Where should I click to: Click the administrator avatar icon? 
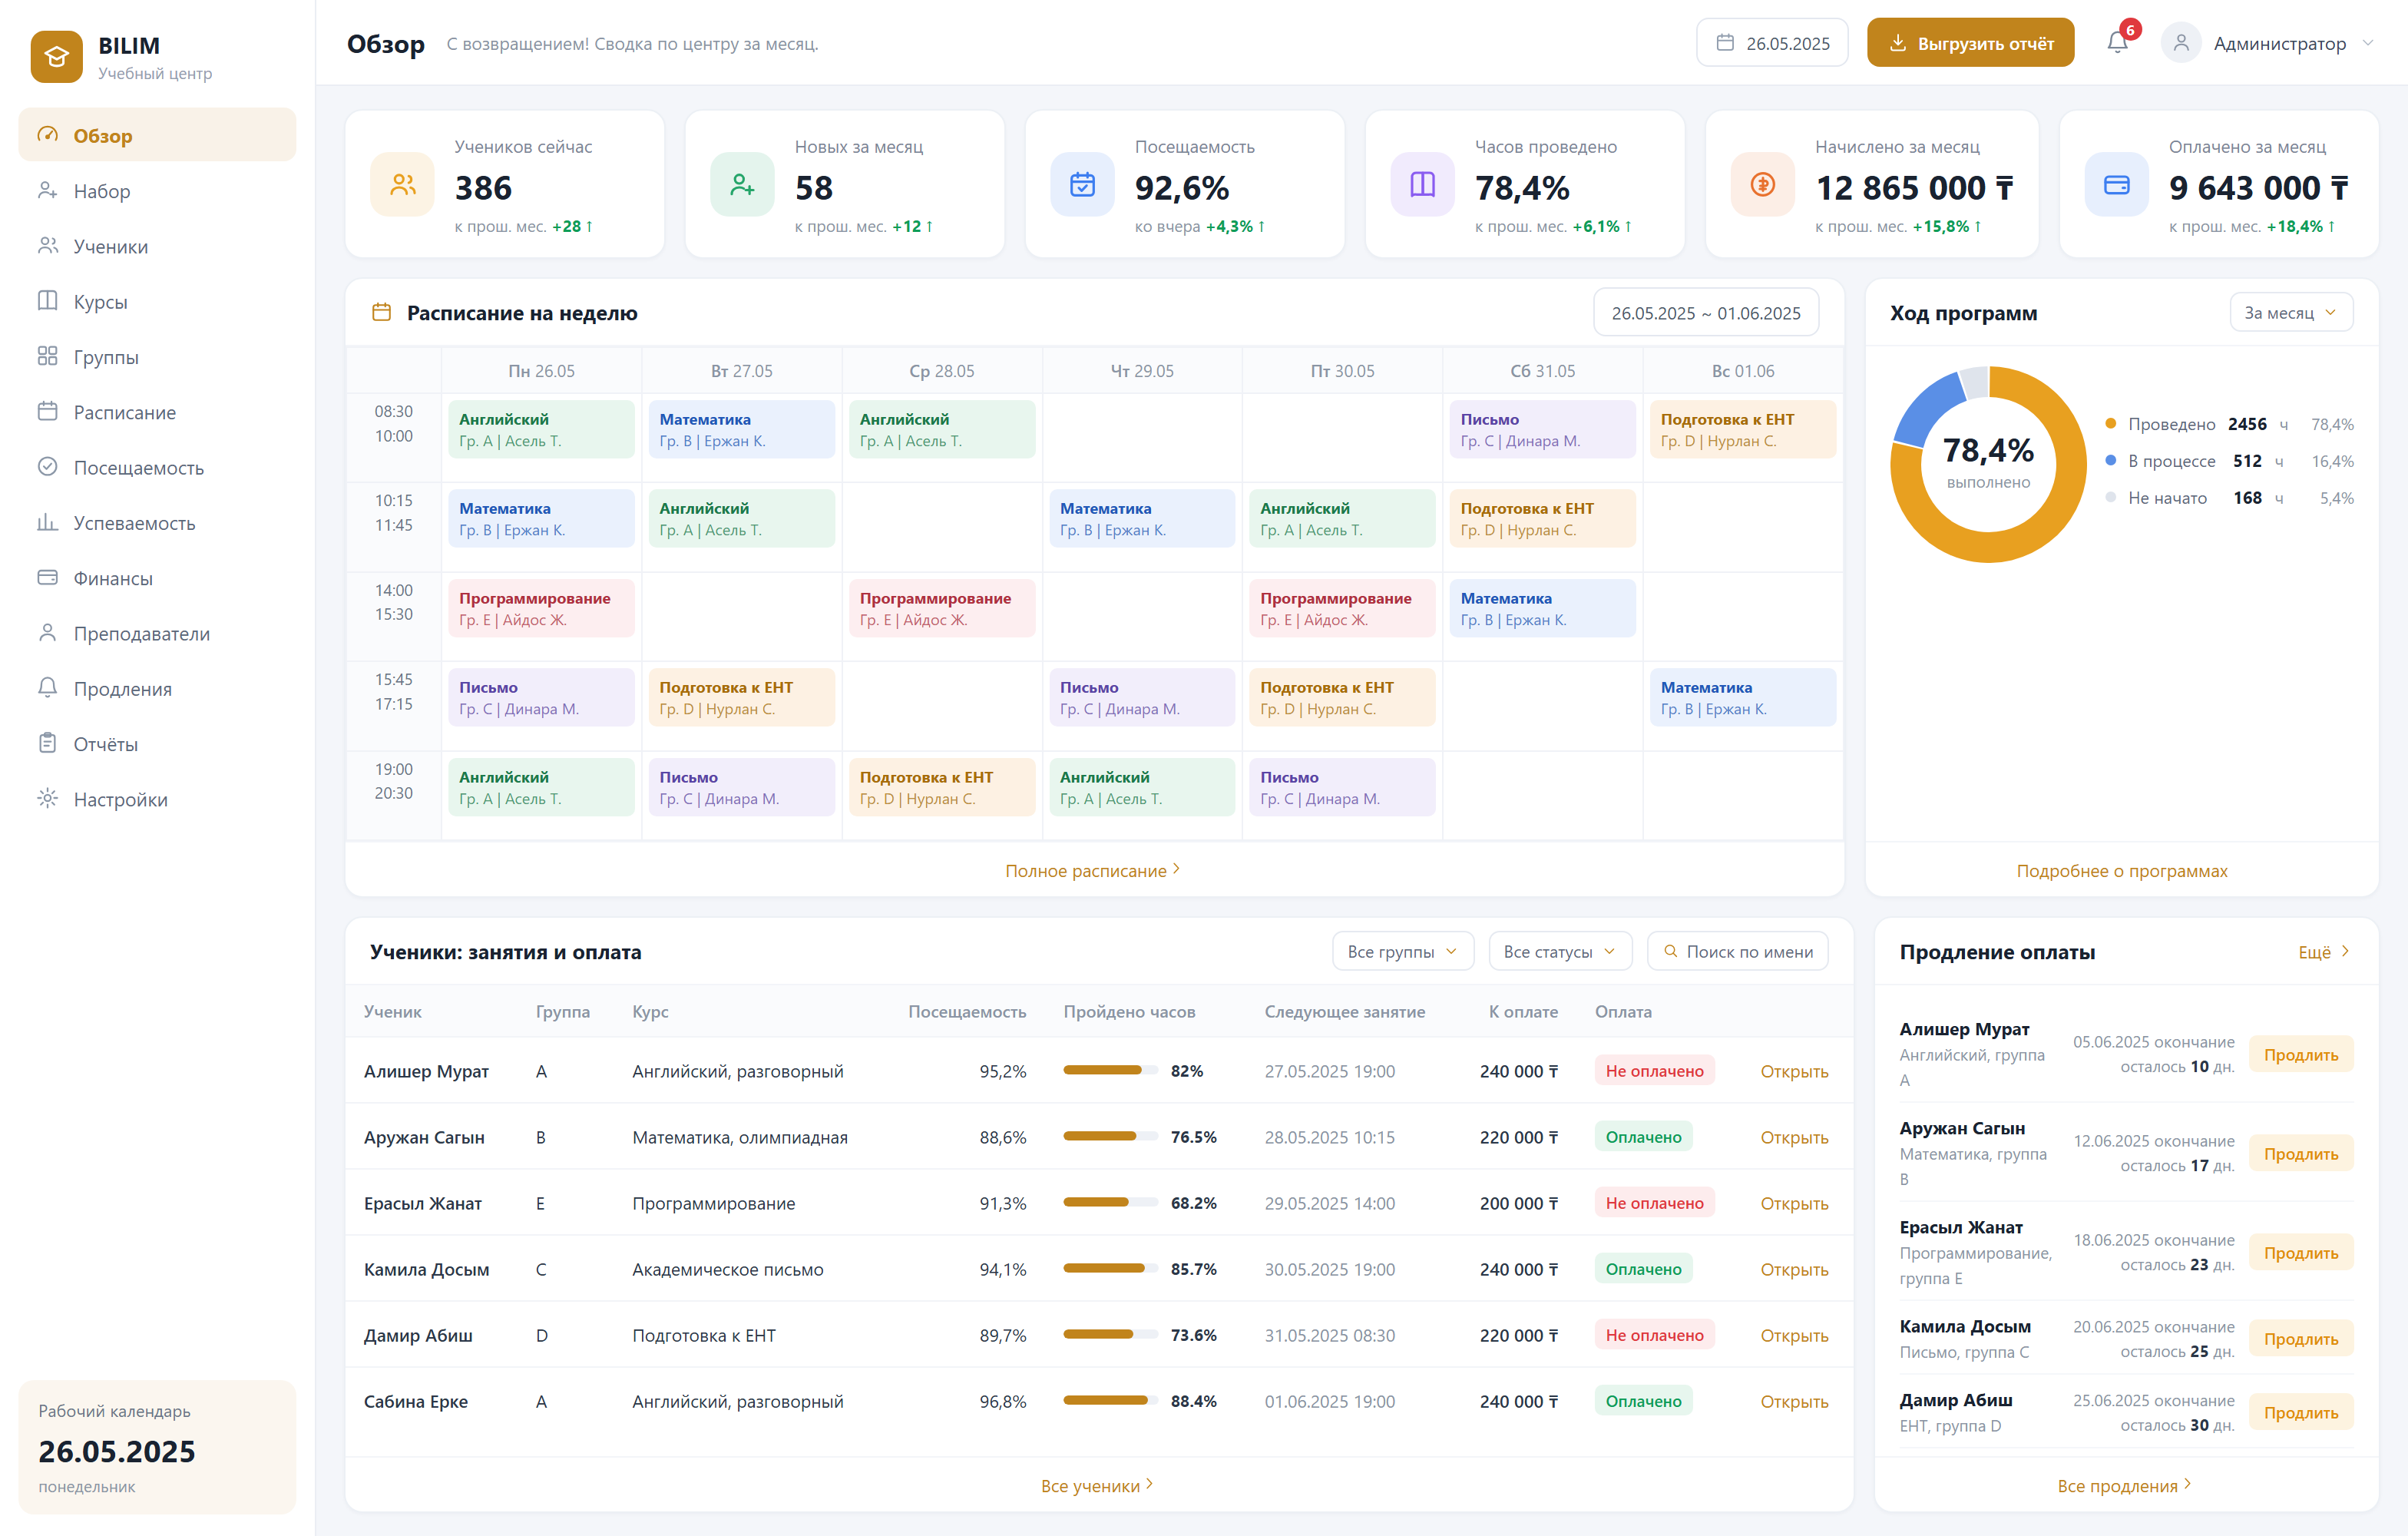[2181, 43]
